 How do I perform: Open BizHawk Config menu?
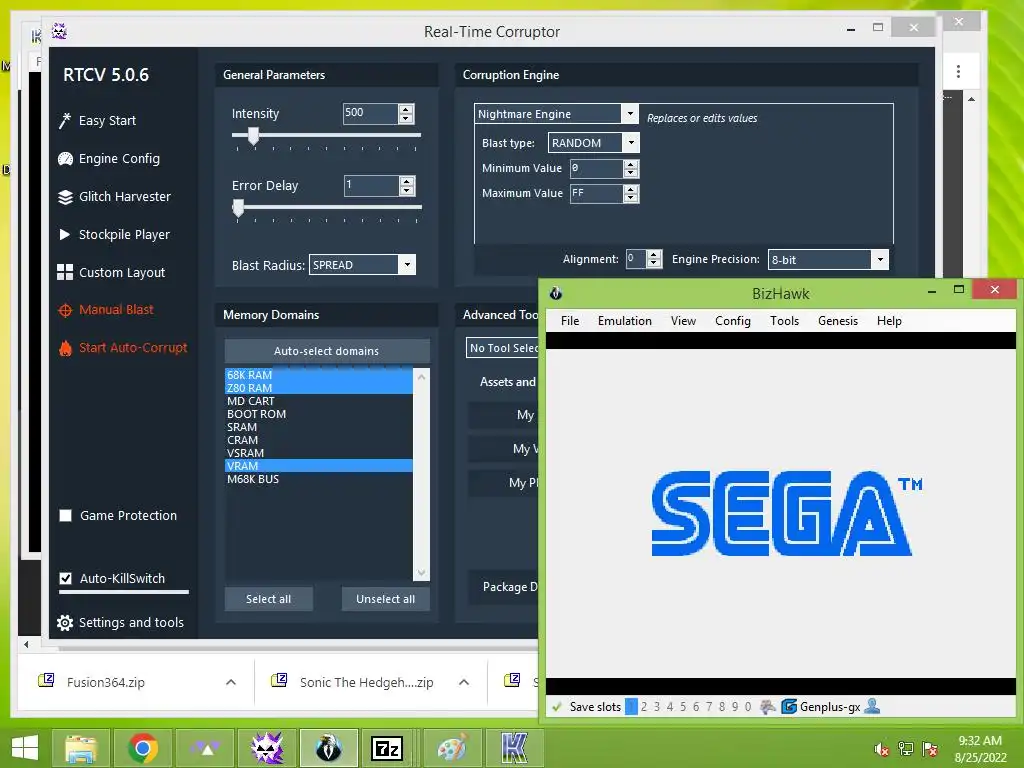733,321
